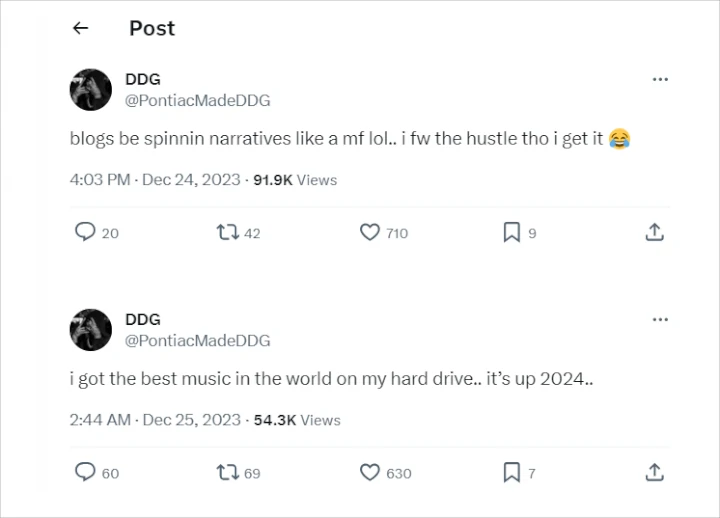Screen dimensions: 720x518
Task: Open the 2:44 AM Dec 25, 2023 timestamp
Action: coord(155,420)
